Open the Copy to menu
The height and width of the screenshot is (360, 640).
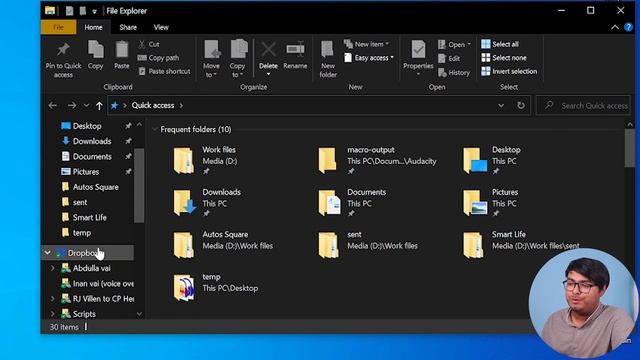(238, 59)
